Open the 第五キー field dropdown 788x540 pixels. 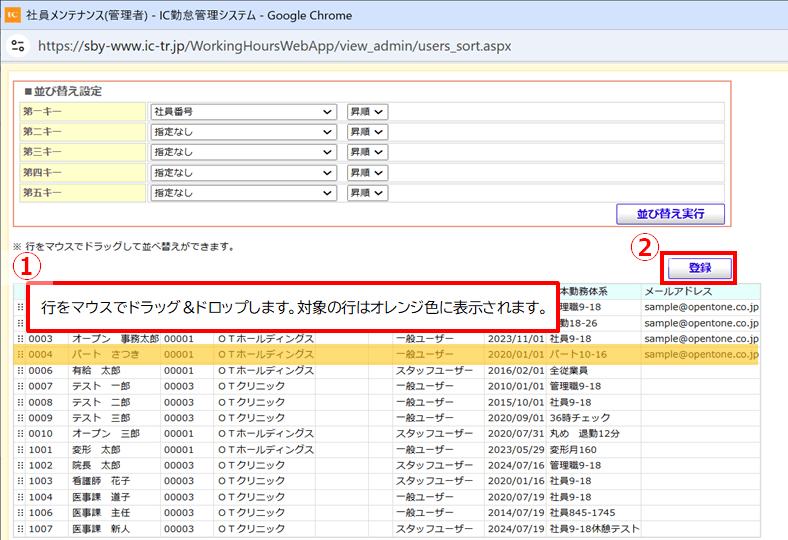(x=243, y=192)
